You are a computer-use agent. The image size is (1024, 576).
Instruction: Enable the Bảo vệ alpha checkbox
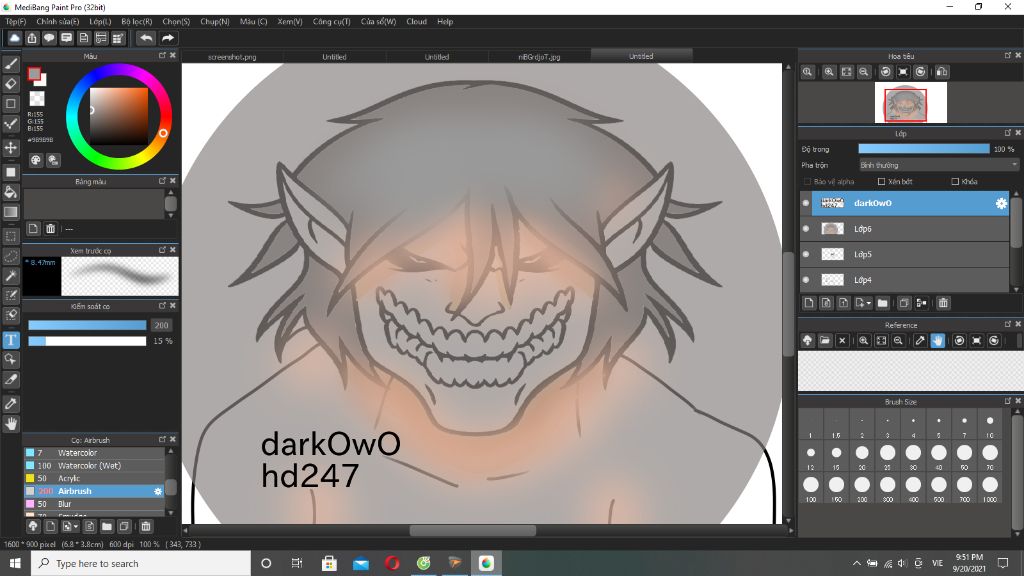[807, 182]
